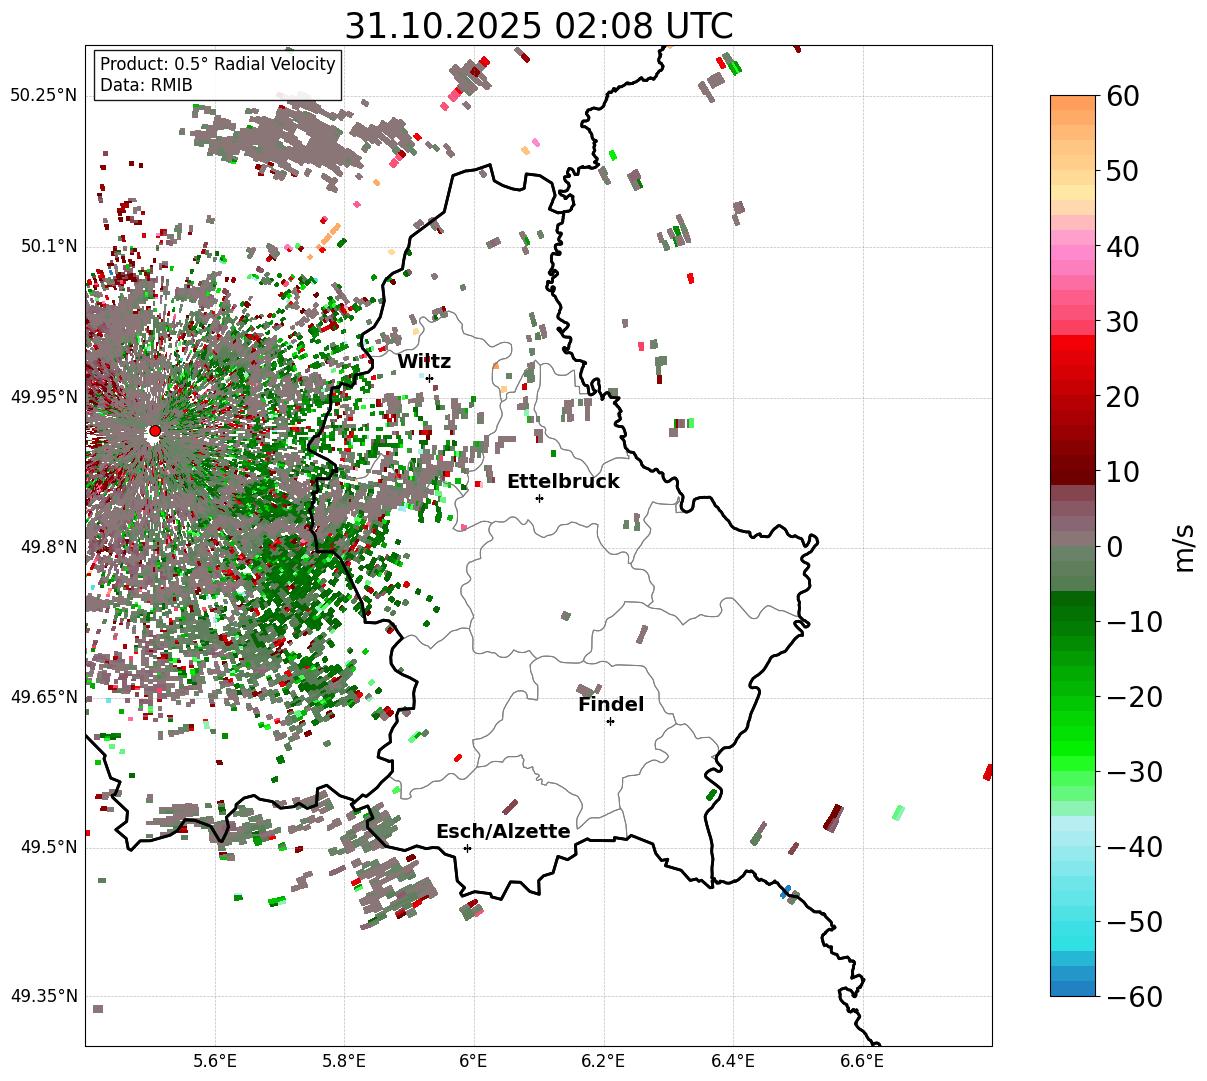This screenshot has width=1207, height=1081.
Task: Click the title 31.10.2025 02:08 UTC
Action: point(538,26)
